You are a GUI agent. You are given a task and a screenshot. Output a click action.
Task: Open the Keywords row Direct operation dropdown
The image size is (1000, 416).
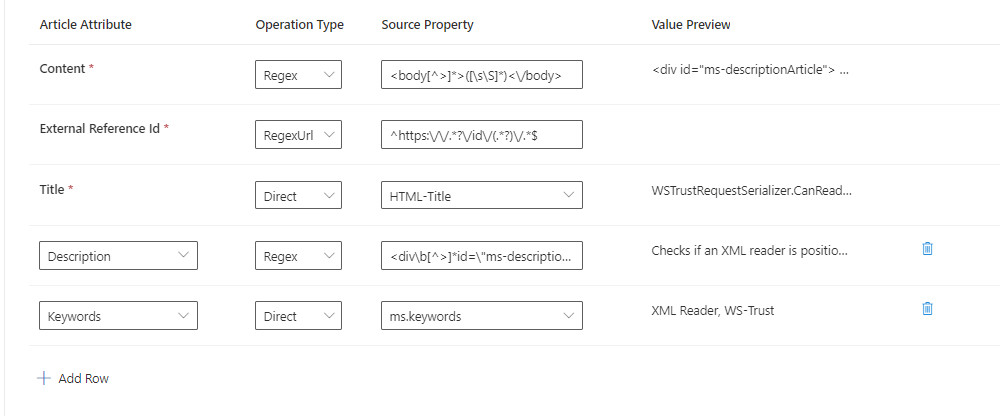(298, 316)
